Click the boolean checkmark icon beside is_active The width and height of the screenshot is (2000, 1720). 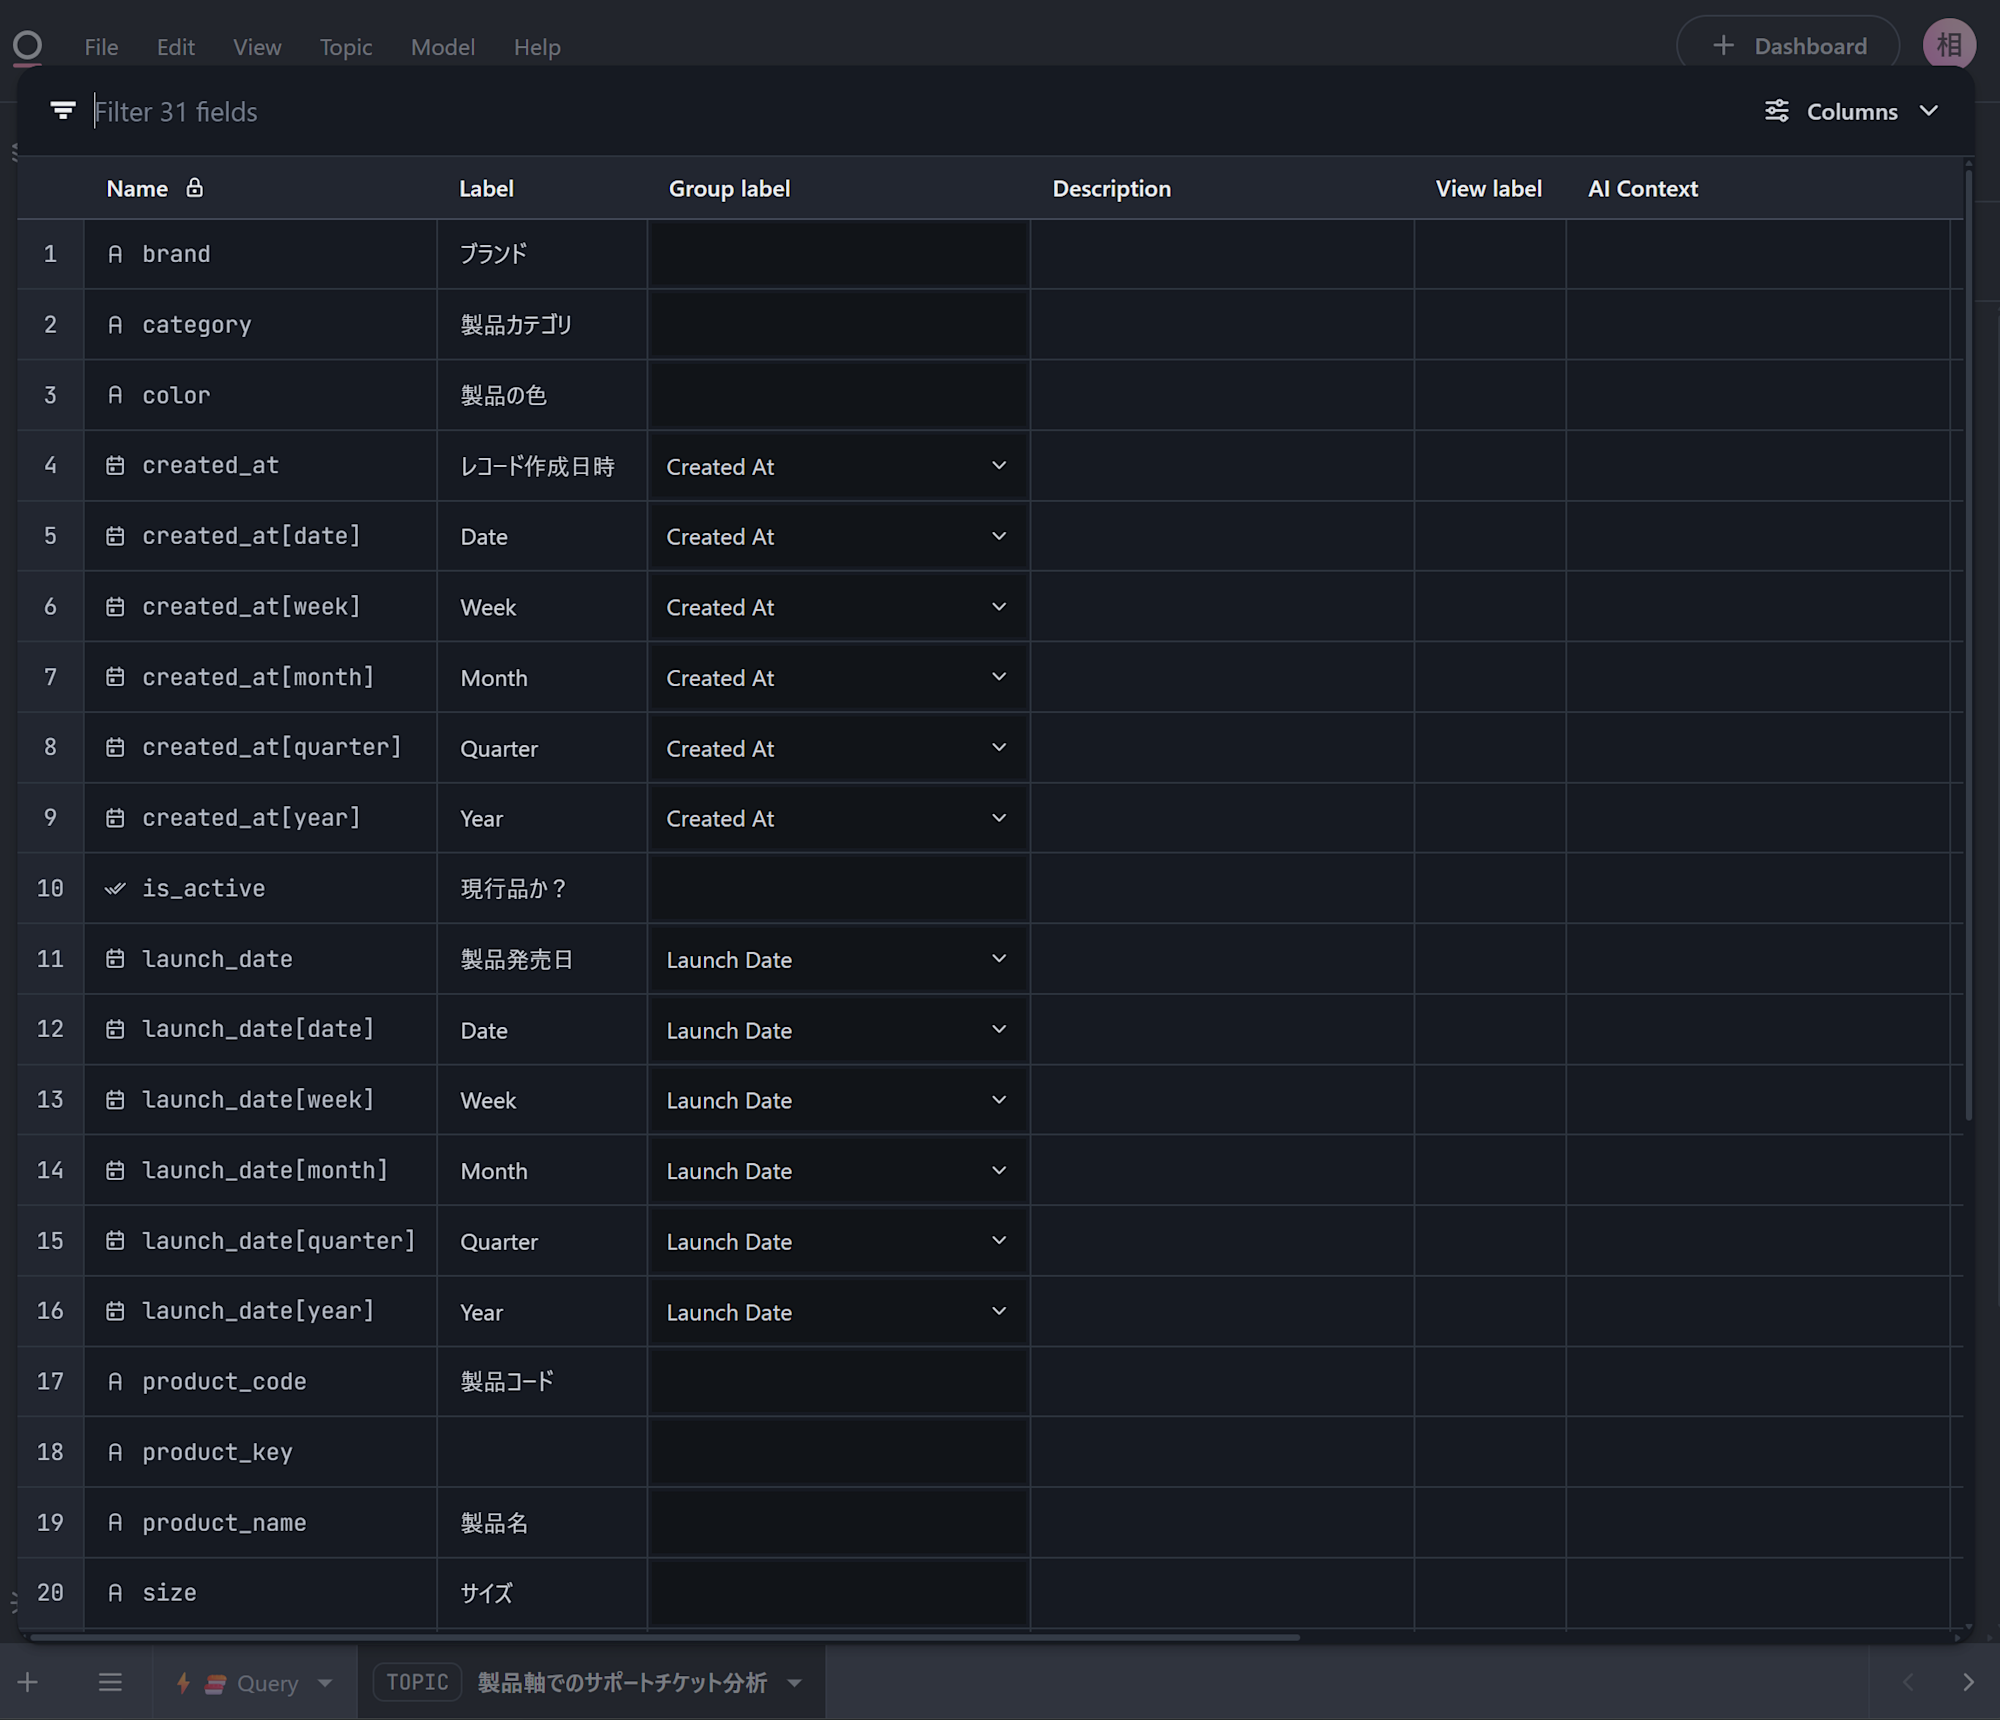coord(116,888)
